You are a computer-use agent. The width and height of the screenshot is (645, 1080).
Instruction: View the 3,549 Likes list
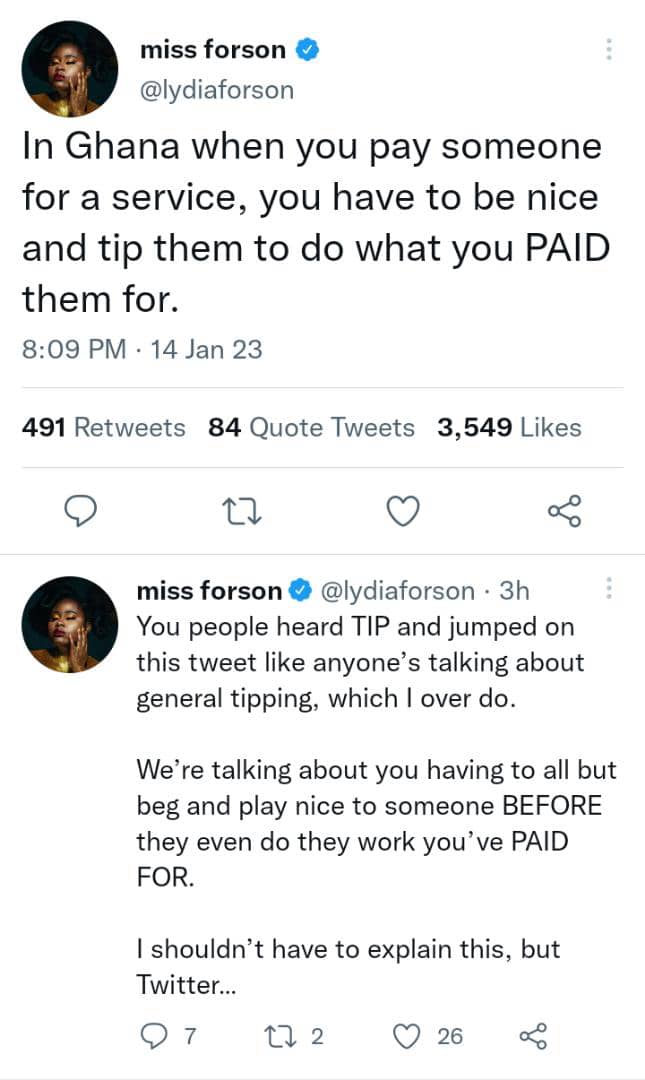(x=509, y=428)
